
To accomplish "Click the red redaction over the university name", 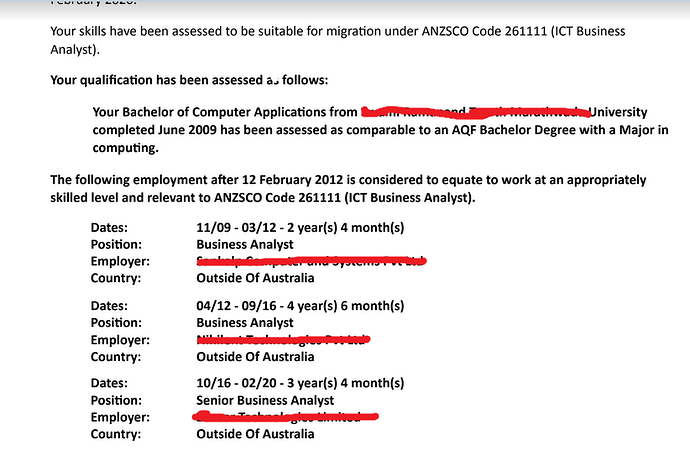I will tap(475, 112).
